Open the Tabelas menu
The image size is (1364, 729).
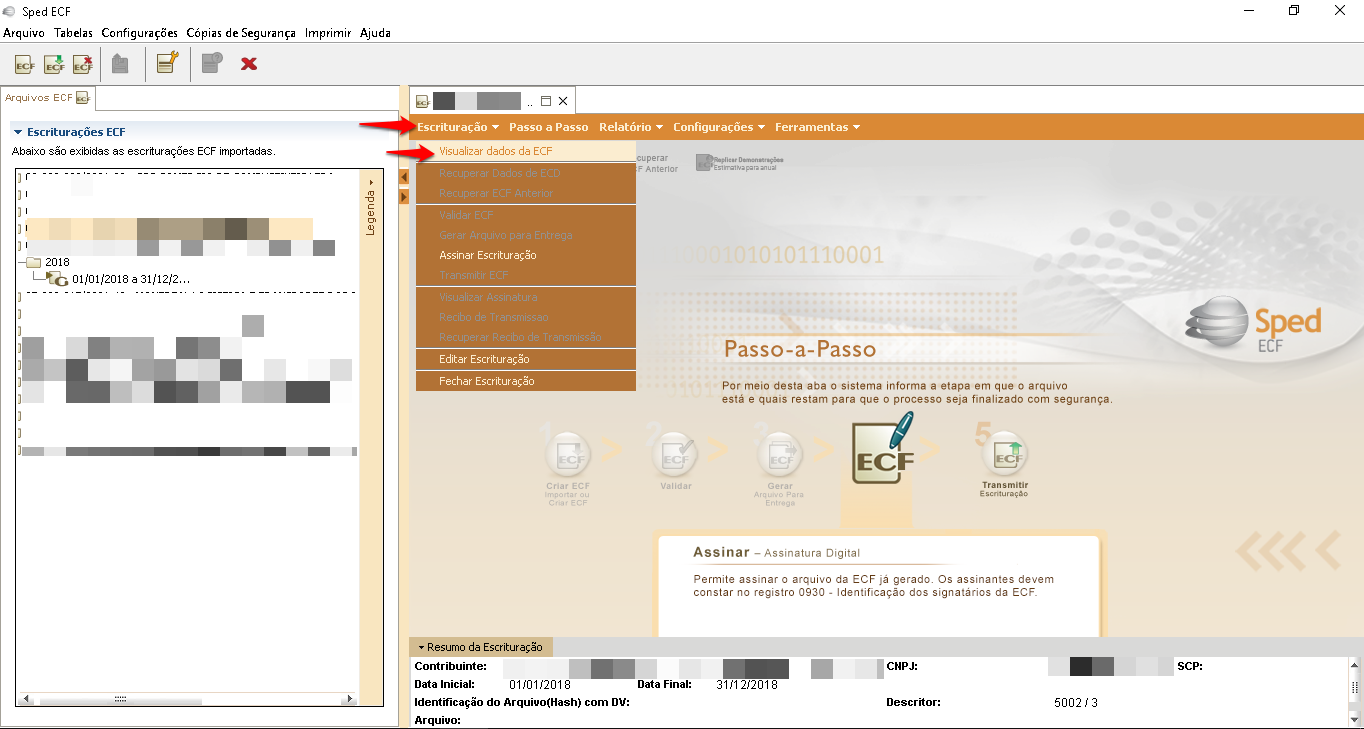(x=73, y=33)
